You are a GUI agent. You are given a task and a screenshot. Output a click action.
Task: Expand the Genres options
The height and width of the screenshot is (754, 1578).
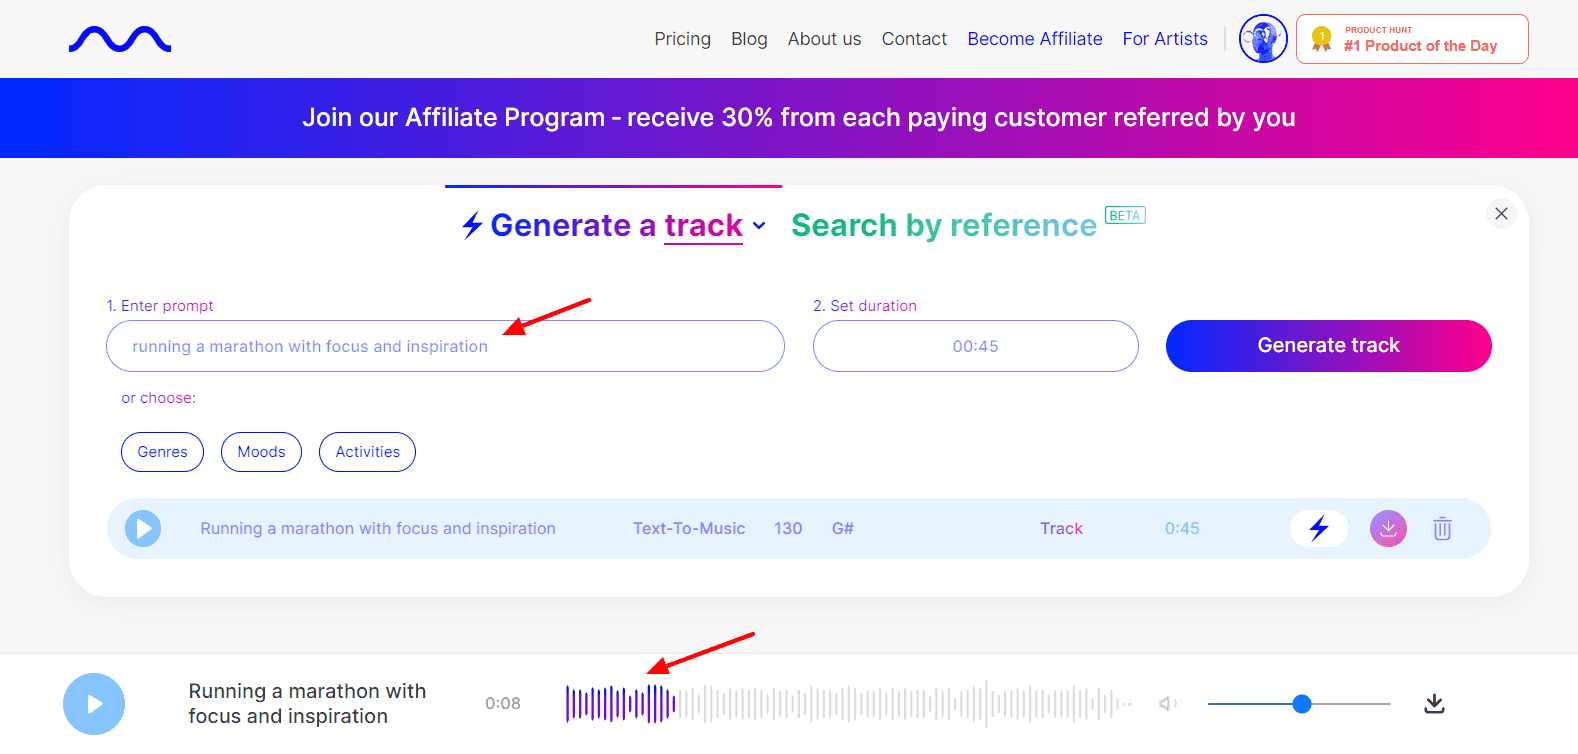click(x=162, y=452)
